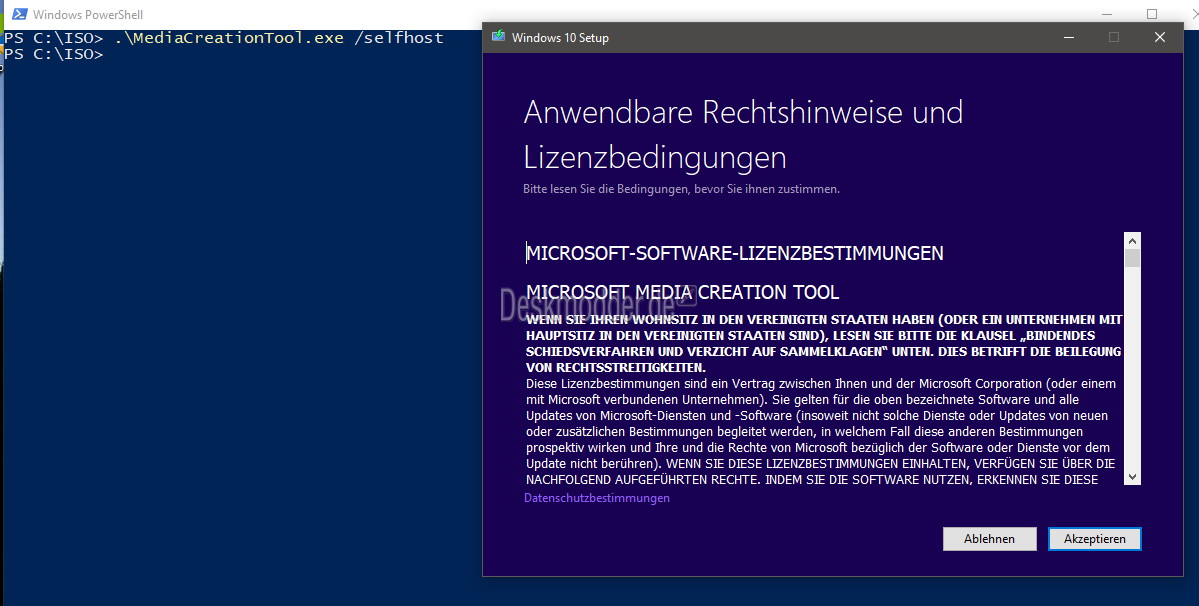This screenshot has width=1199, height=606.
Task: Maximize the Windows PowerShell window
Action: 1152,14
